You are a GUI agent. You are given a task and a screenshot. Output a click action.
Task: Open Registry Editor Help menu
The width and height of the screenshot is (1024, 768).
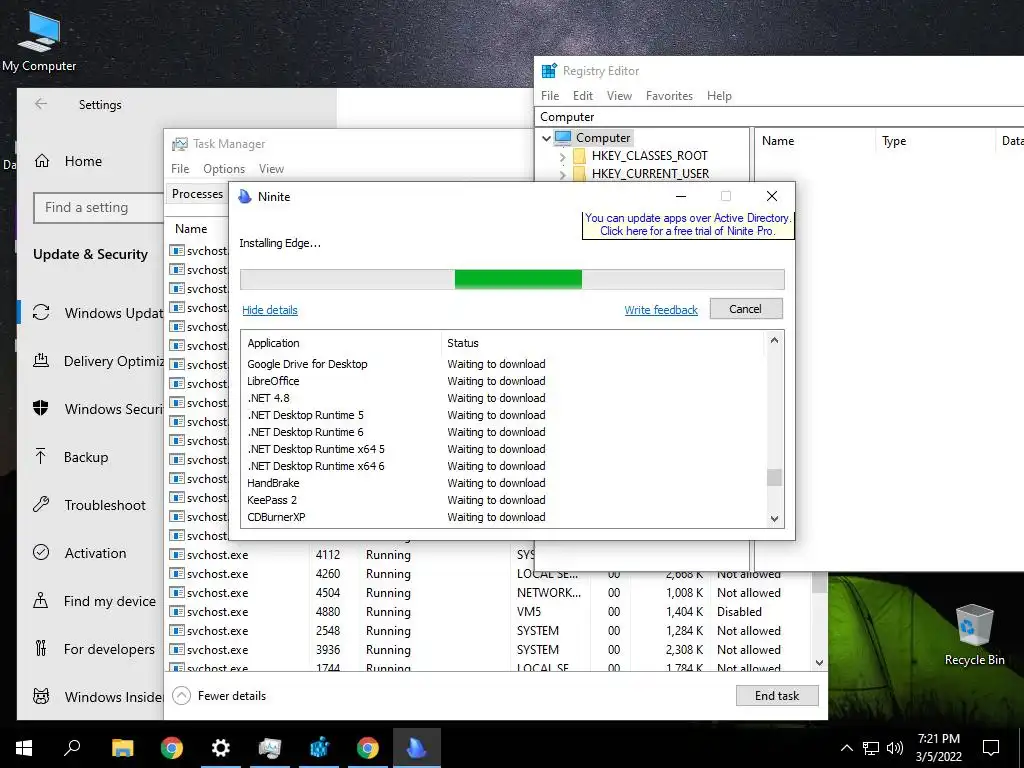click(719, 96)
